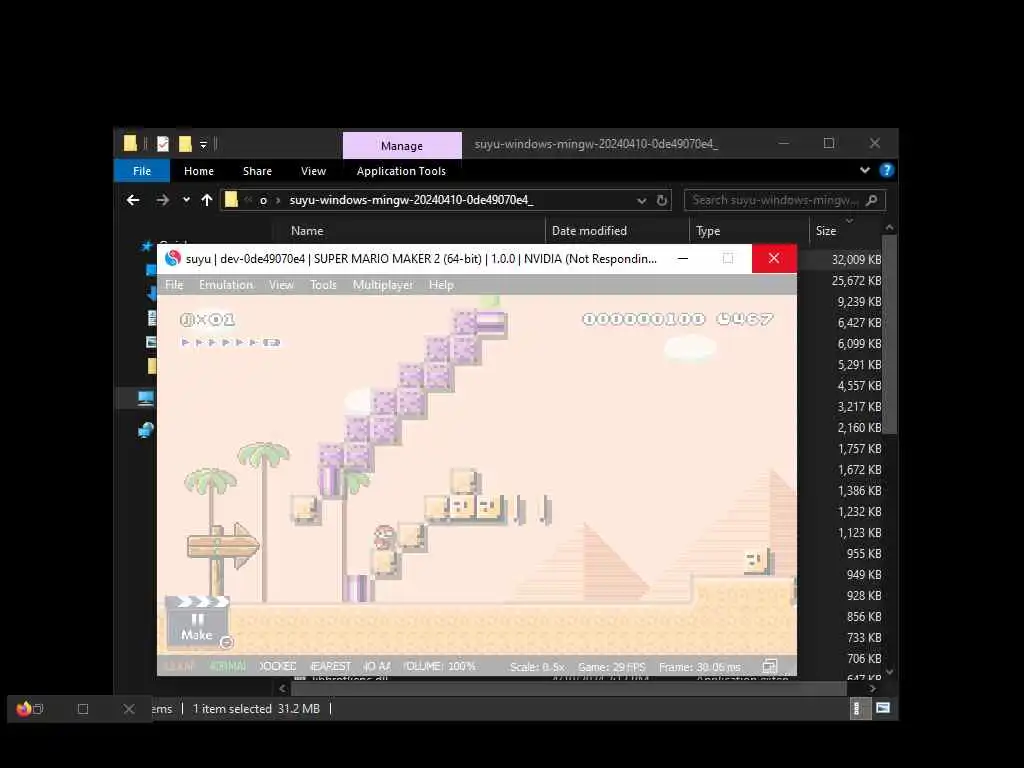Open the Tools menu in suyu

pyautogui.click(x=323, y=285)
